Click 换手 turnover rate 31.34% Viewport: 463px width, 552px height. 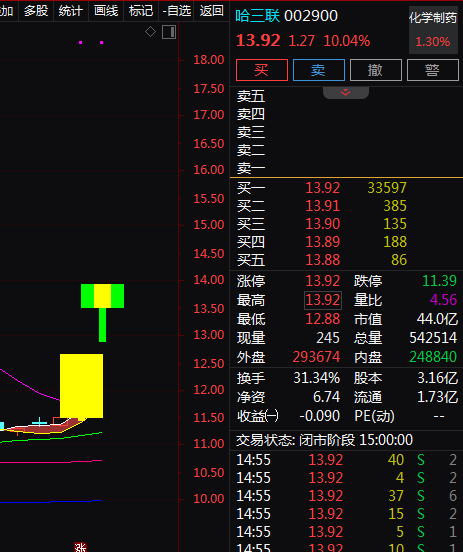coord(317,378)
